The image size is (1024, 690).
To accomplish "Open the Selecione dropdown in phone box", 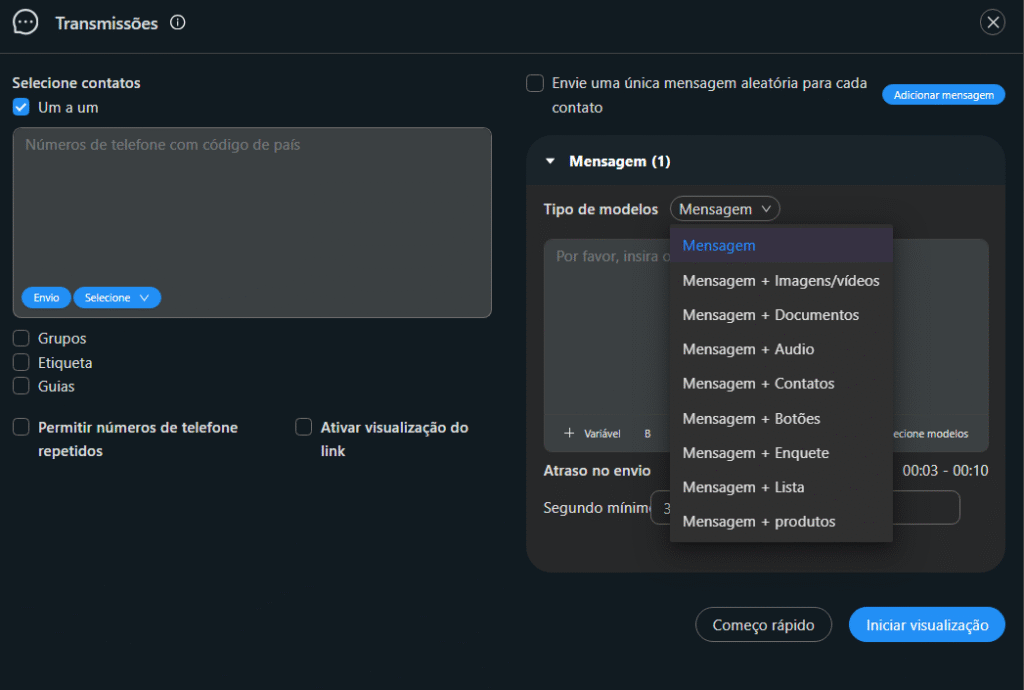I will [x=117, y=298].
